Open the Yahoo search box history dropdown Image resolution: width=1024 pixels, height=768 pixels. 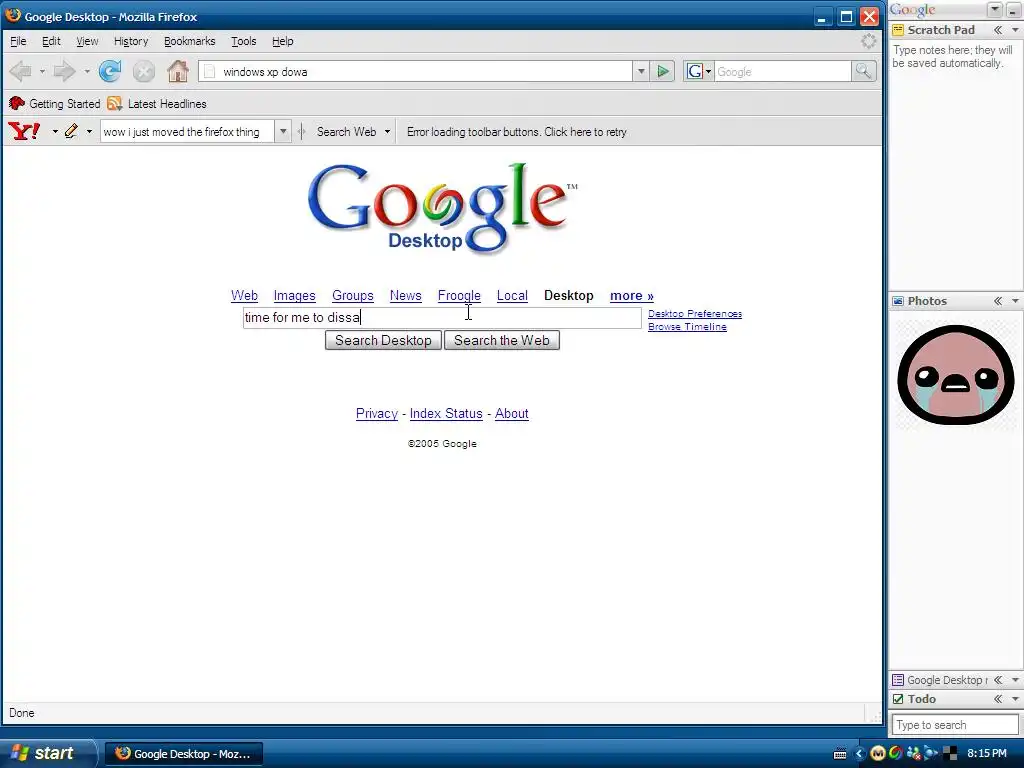pos(283,131)
